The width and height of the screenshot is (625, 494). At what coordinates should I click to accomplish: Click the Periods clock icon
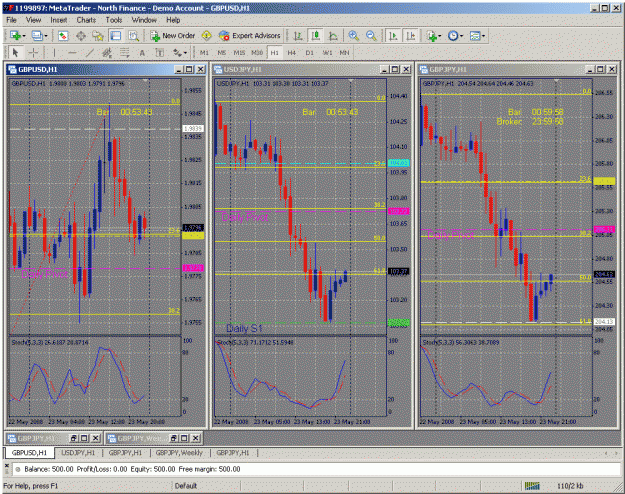coord(453,36)
